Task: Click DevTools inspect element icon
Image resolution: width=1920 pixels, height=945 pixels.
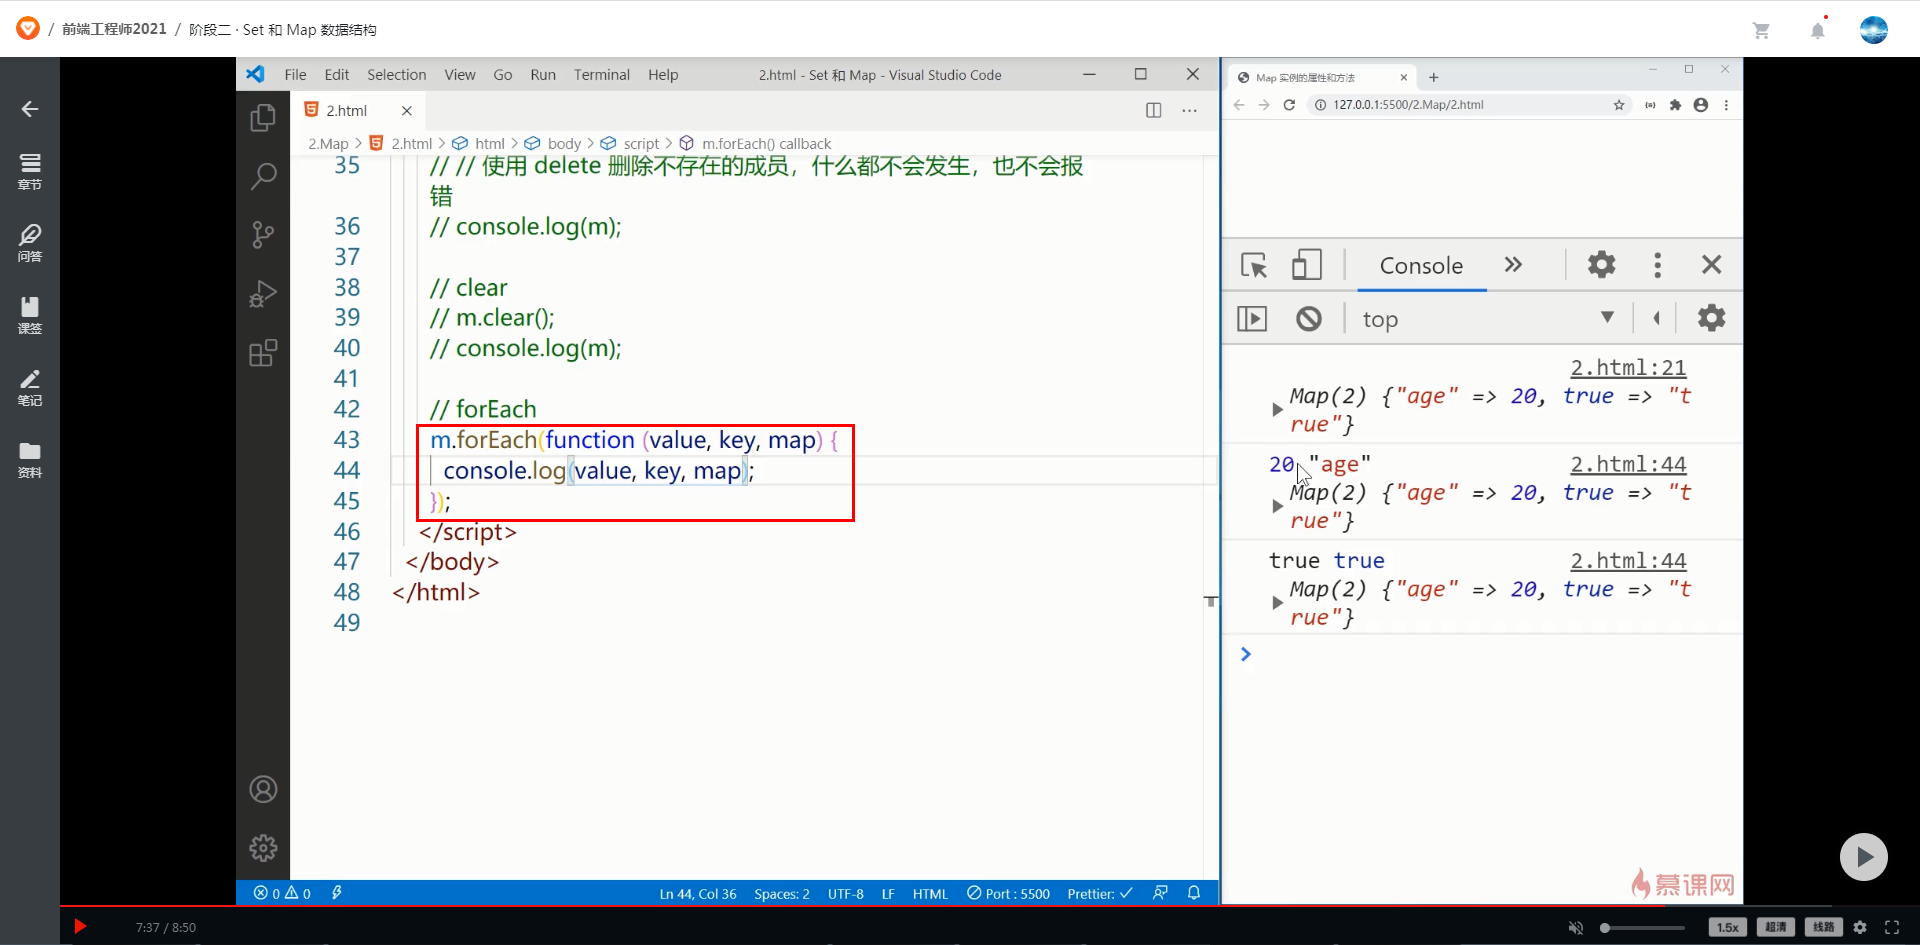Action: (1254, 265)
